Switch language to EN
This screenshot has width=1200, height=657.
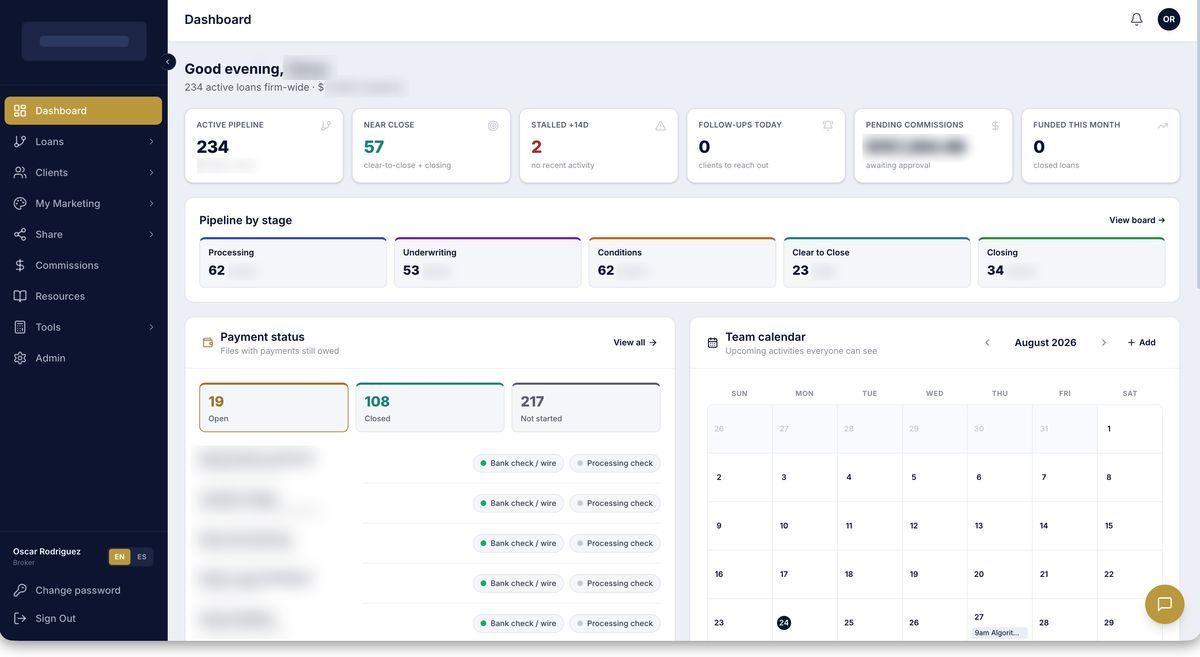tap(120, 557)
